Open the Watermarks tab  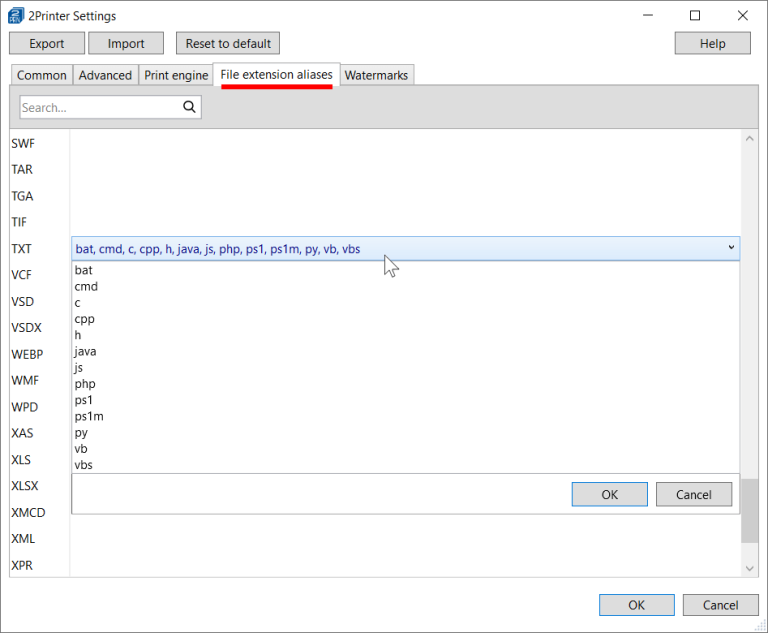[377, 75]
